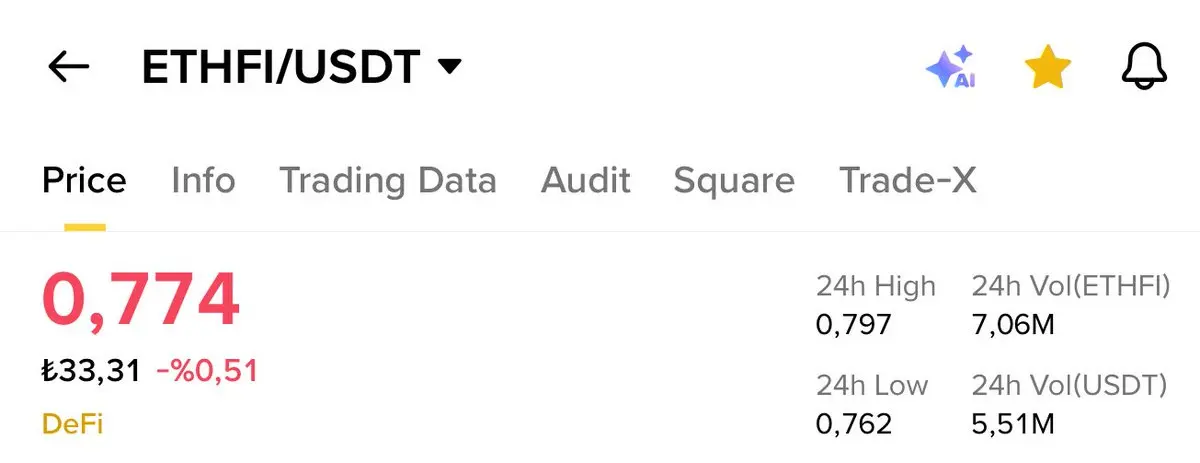
Task: Open the Audit tab
Action: (x=585, y=181)
